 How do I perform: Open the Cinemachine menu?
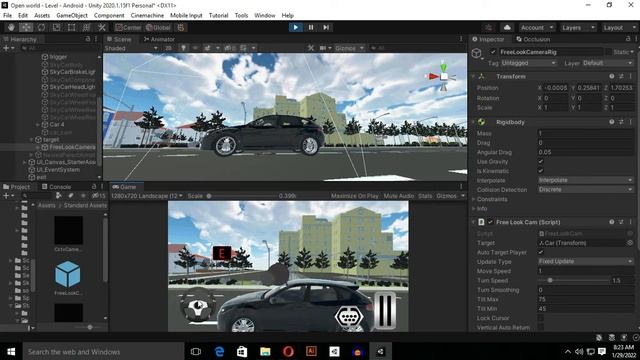[x=147, y=15]
